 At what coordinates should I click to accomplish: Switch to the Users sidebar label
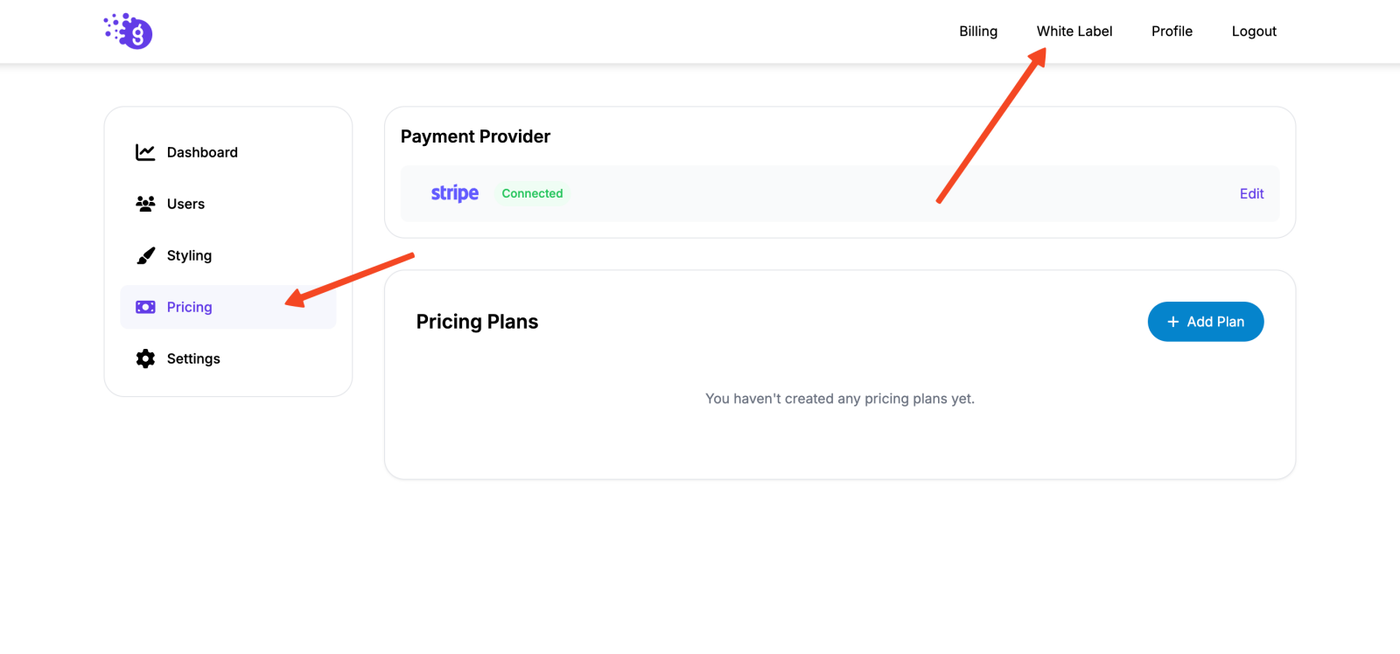click(x=186, y=204)
